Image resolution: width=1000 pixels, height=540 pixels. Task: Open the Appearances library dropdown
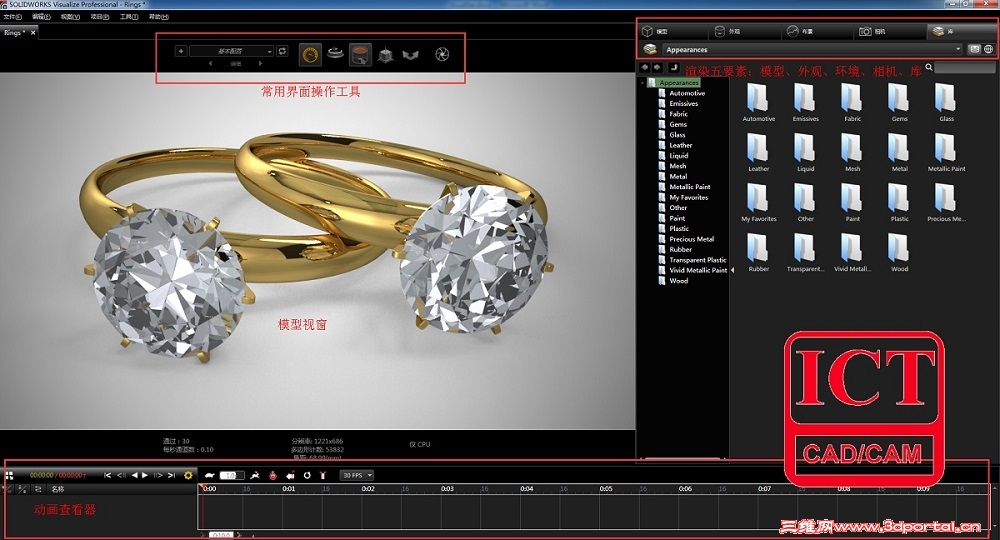tap(810, 49)
